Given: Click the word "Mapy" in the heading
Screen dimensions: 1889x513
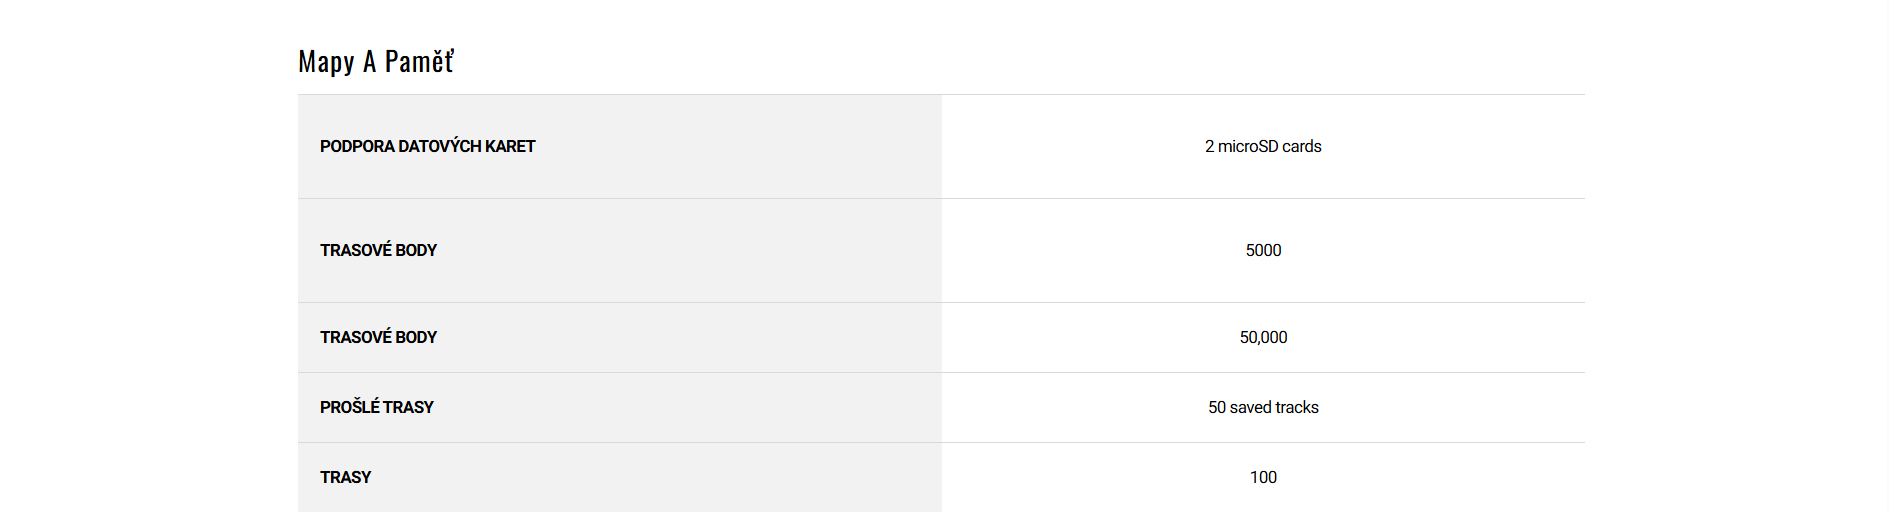Looking at the screenshot, I should [x=326, y=63].
